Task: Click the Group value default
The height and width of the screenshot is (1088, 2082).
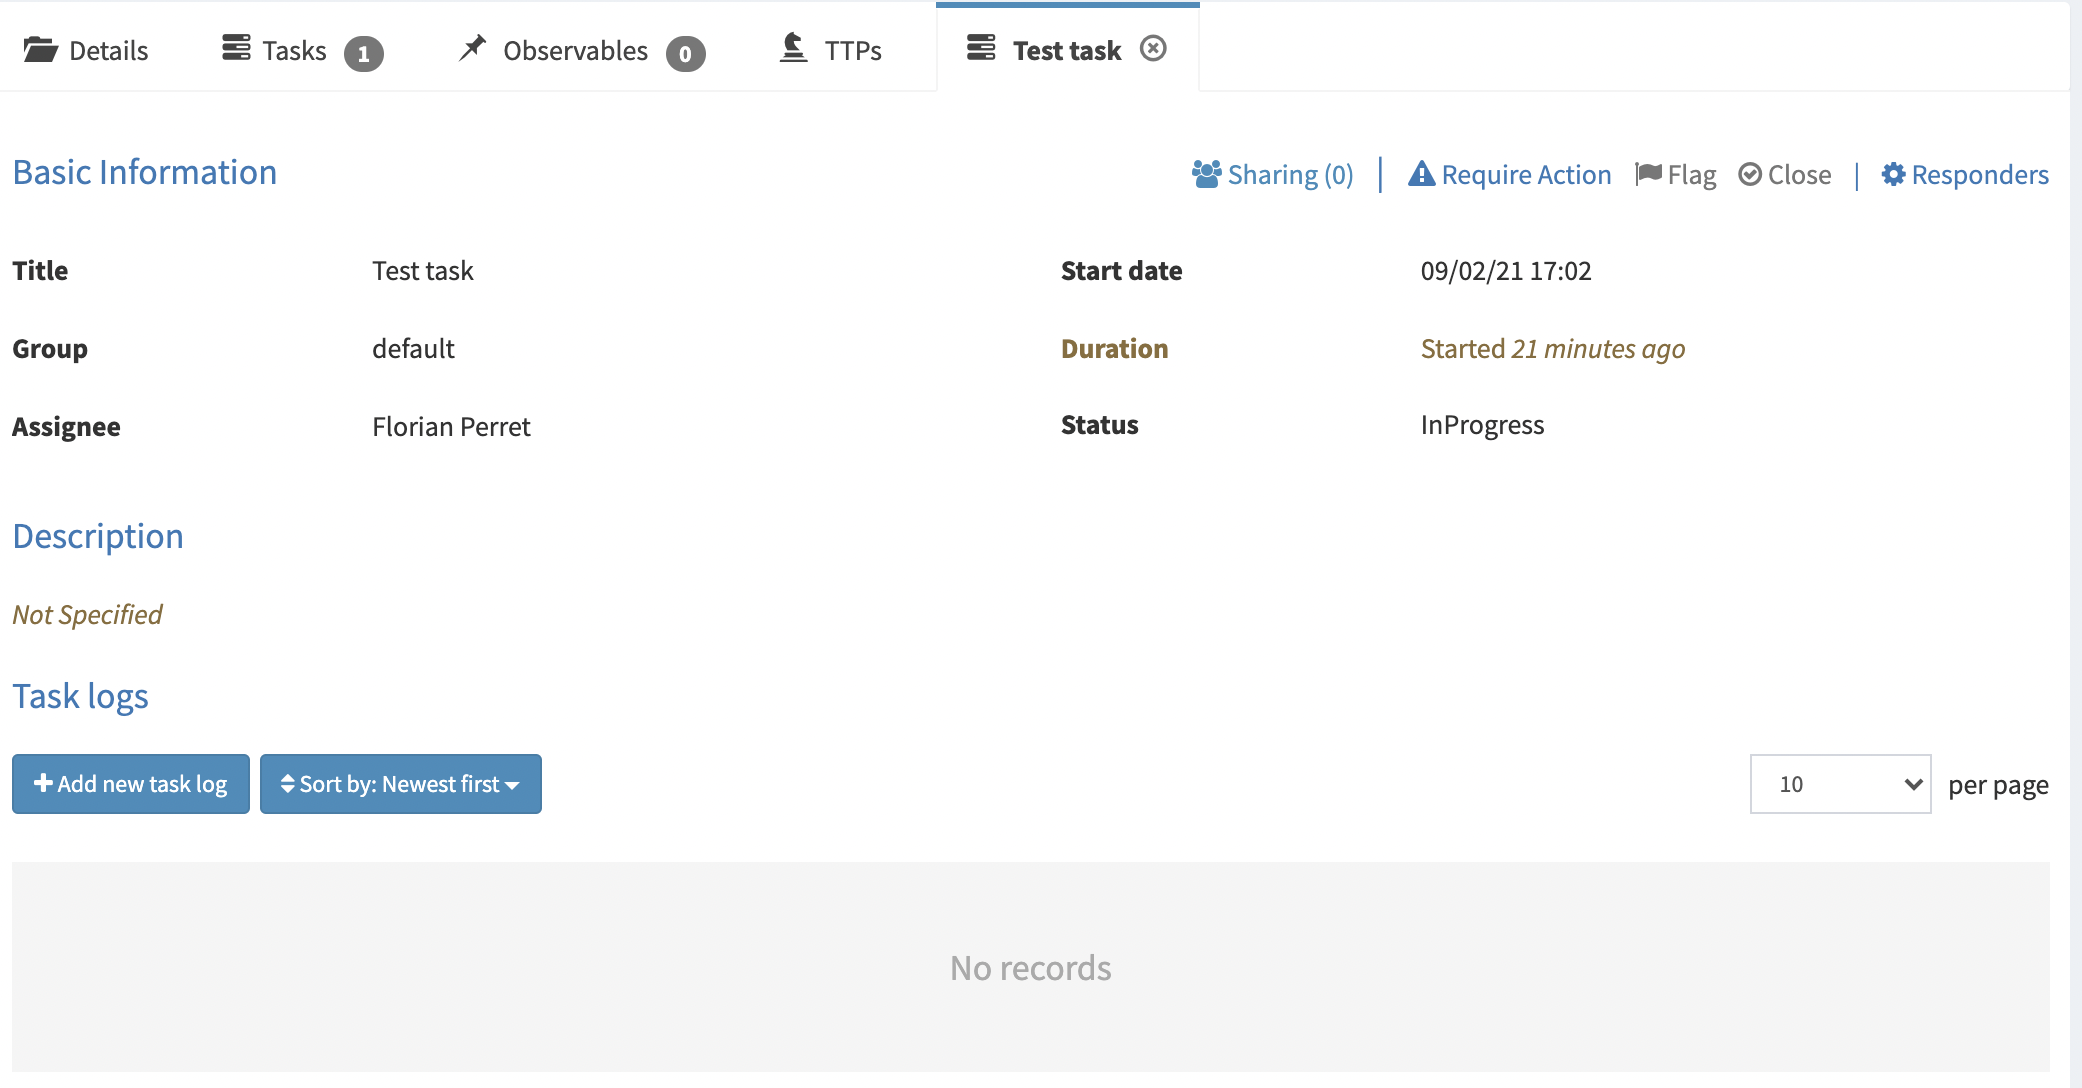Action: click(413, 349)
